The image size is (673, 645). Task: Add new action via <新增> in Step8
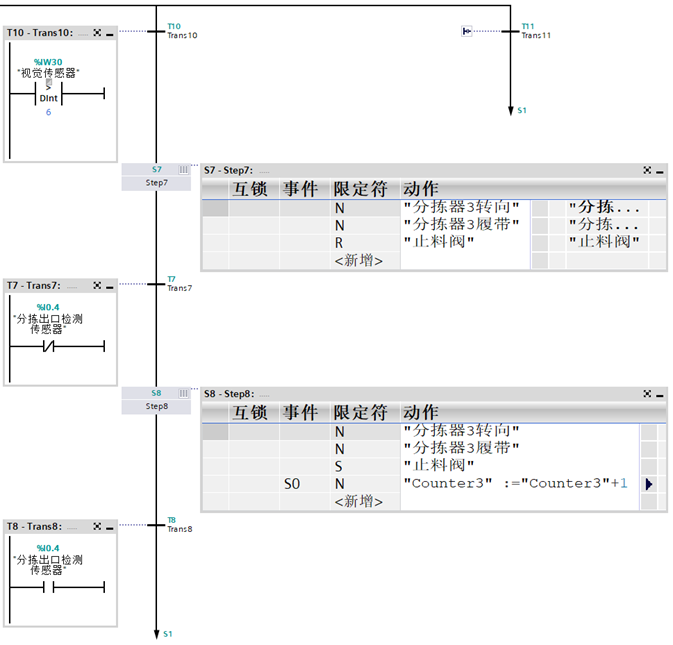(358, 501)
